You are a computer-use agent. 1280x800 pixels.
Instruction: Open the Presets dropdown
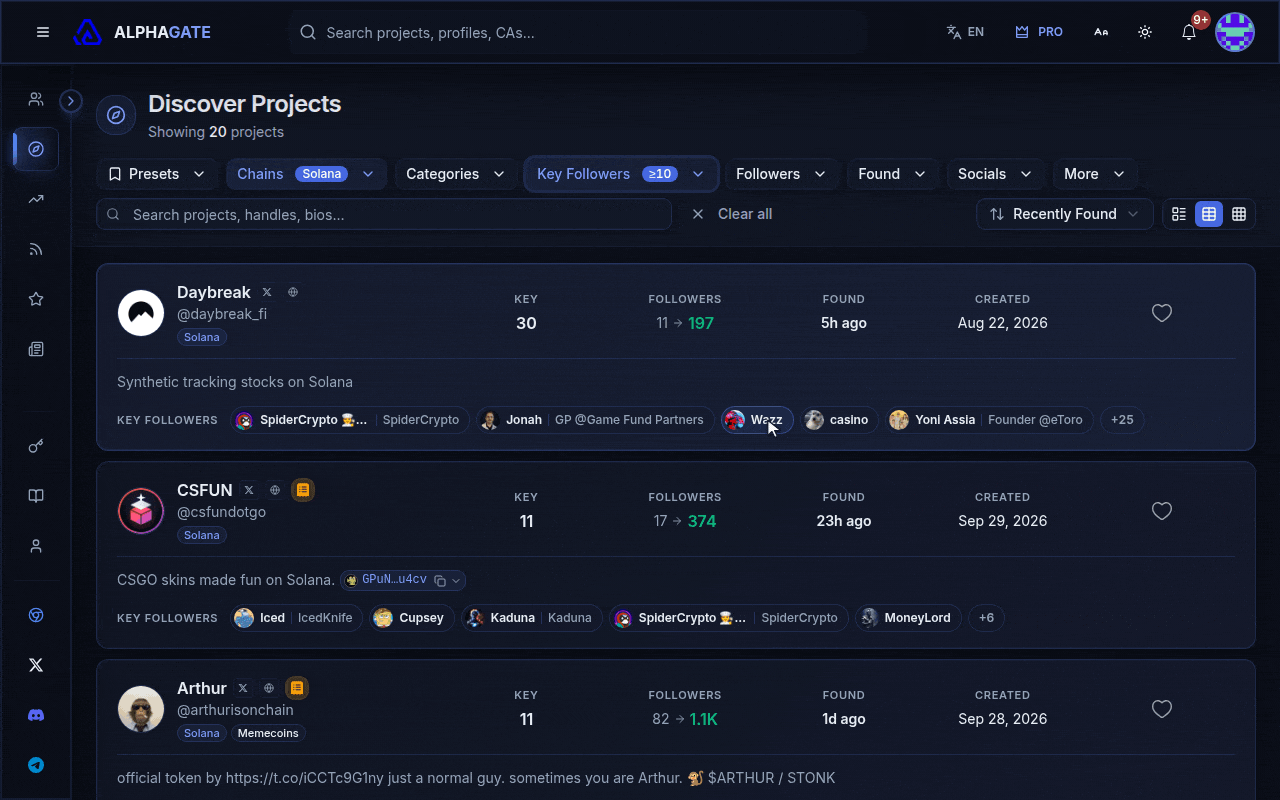click(x=157, y=174)
